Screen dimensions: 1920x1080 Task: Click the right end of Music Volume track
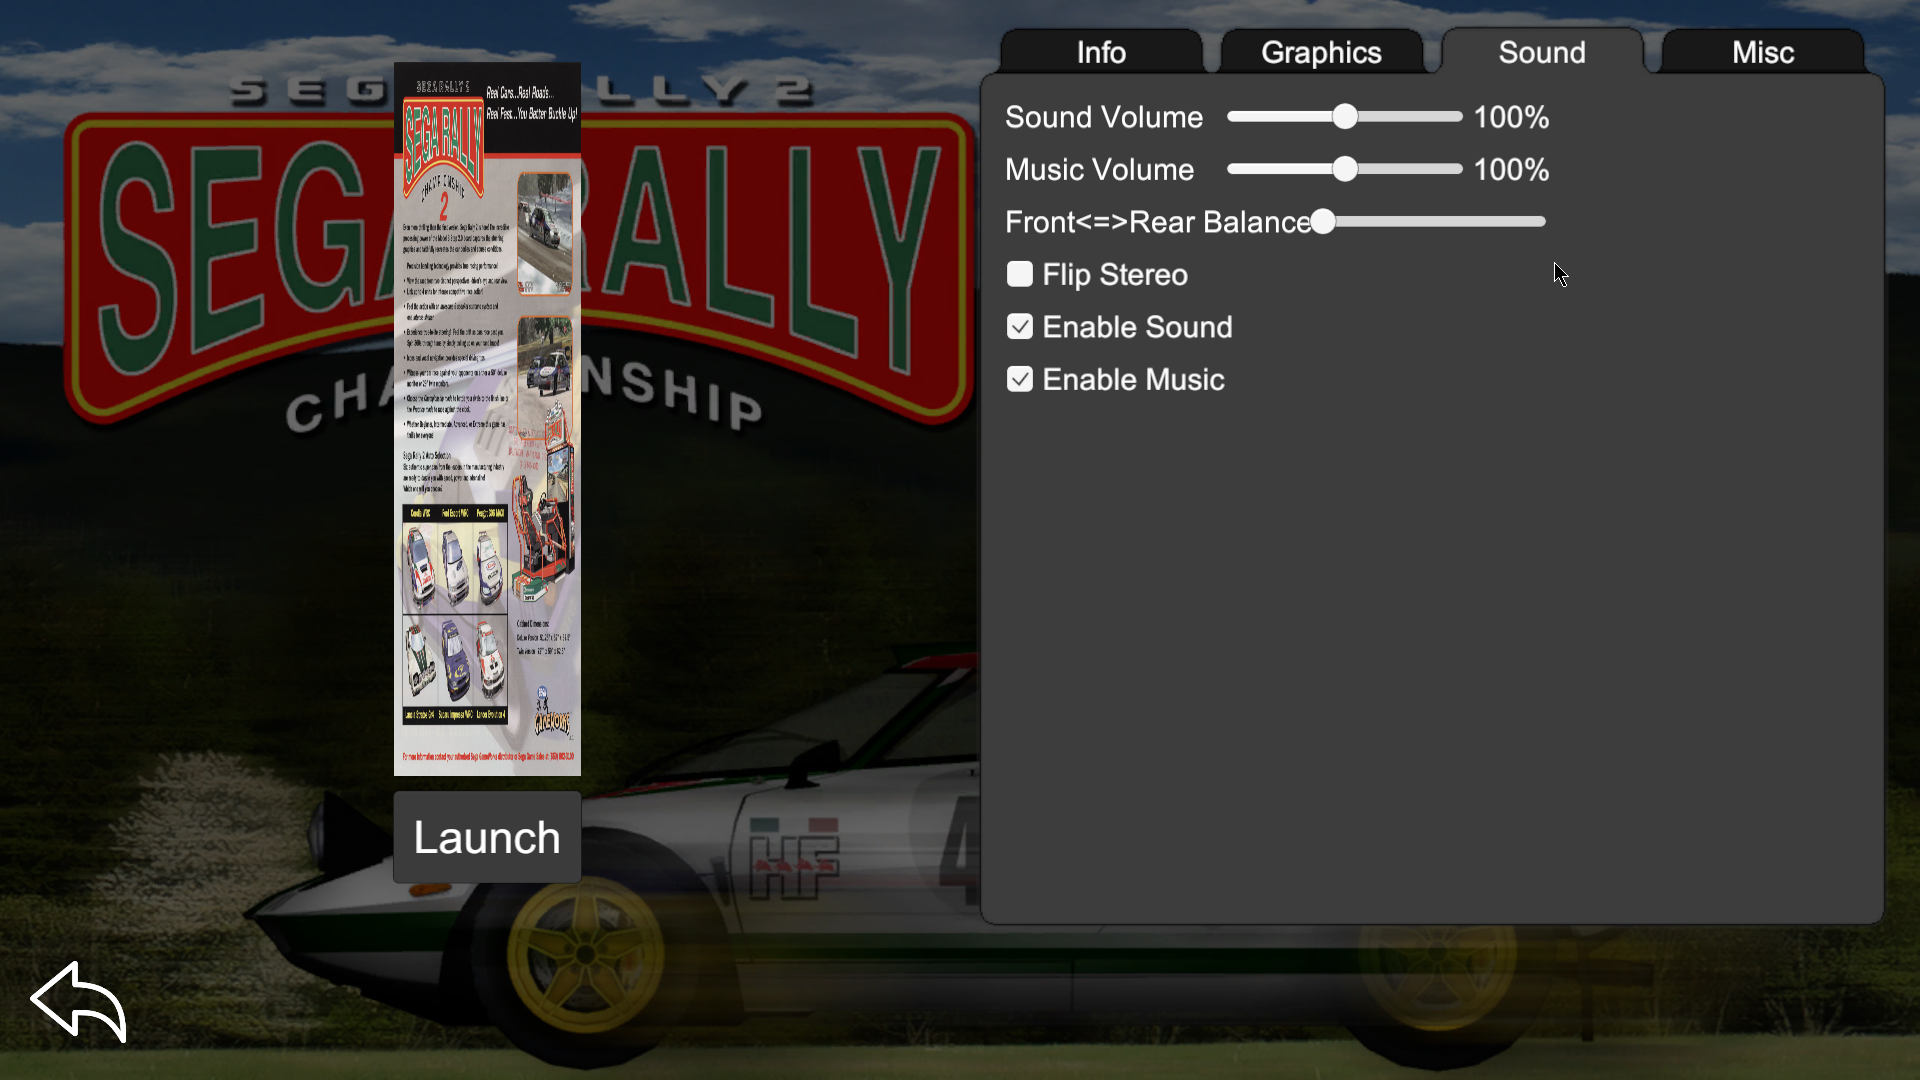(x=1455, y=169)
